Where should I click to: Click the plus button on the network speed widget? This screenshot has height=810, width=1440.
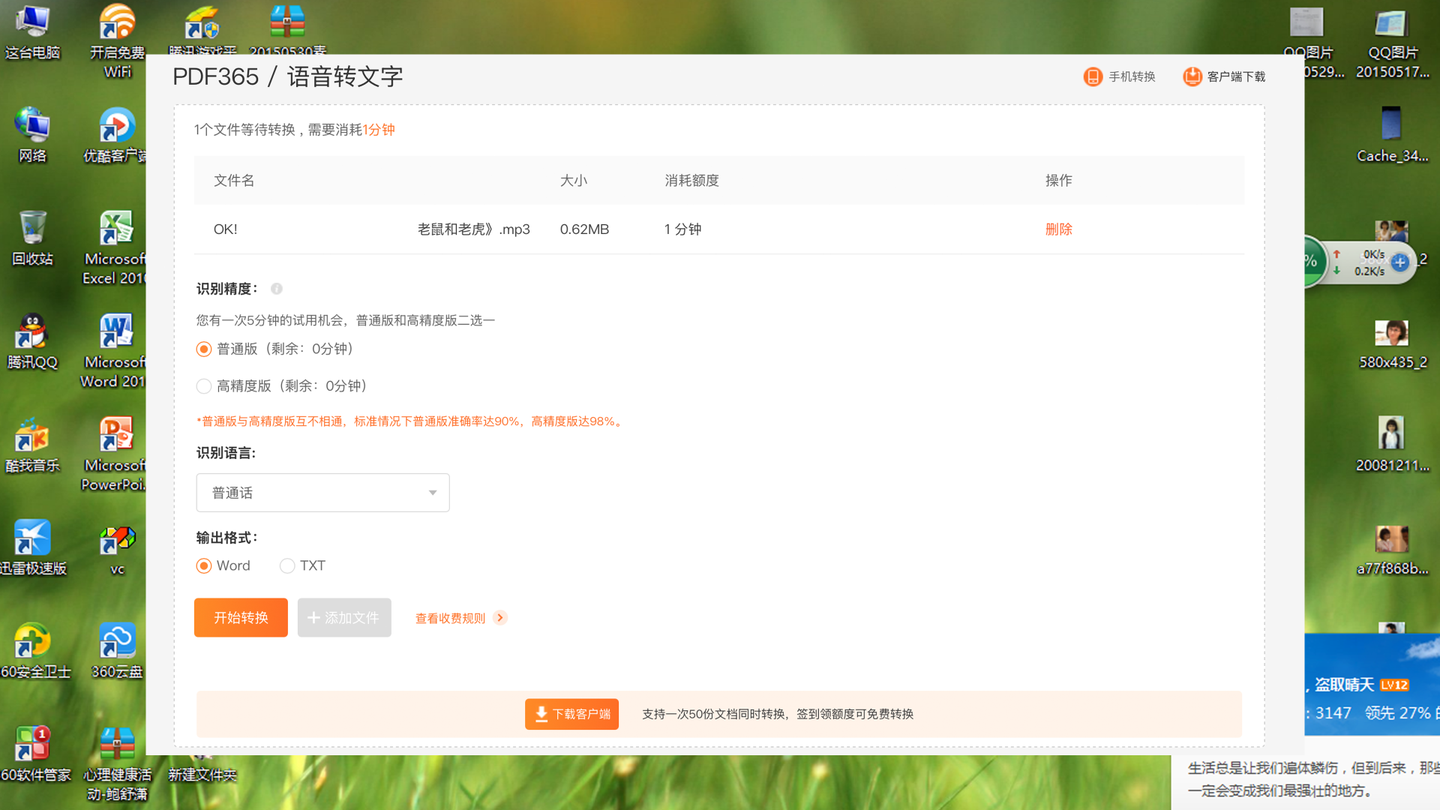coord(1400,262)
